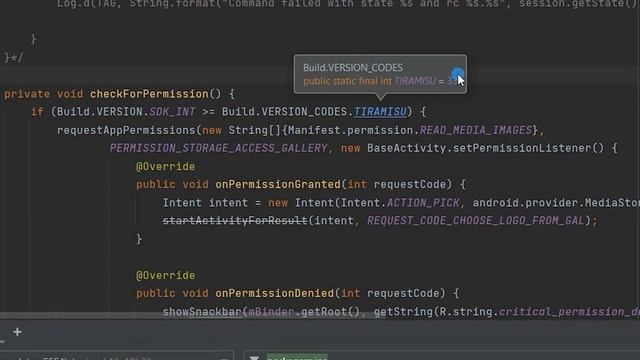This screenshot has width=640, height=360.
Task: Click the onPermissionGranted method name
Action: (278, 184)
